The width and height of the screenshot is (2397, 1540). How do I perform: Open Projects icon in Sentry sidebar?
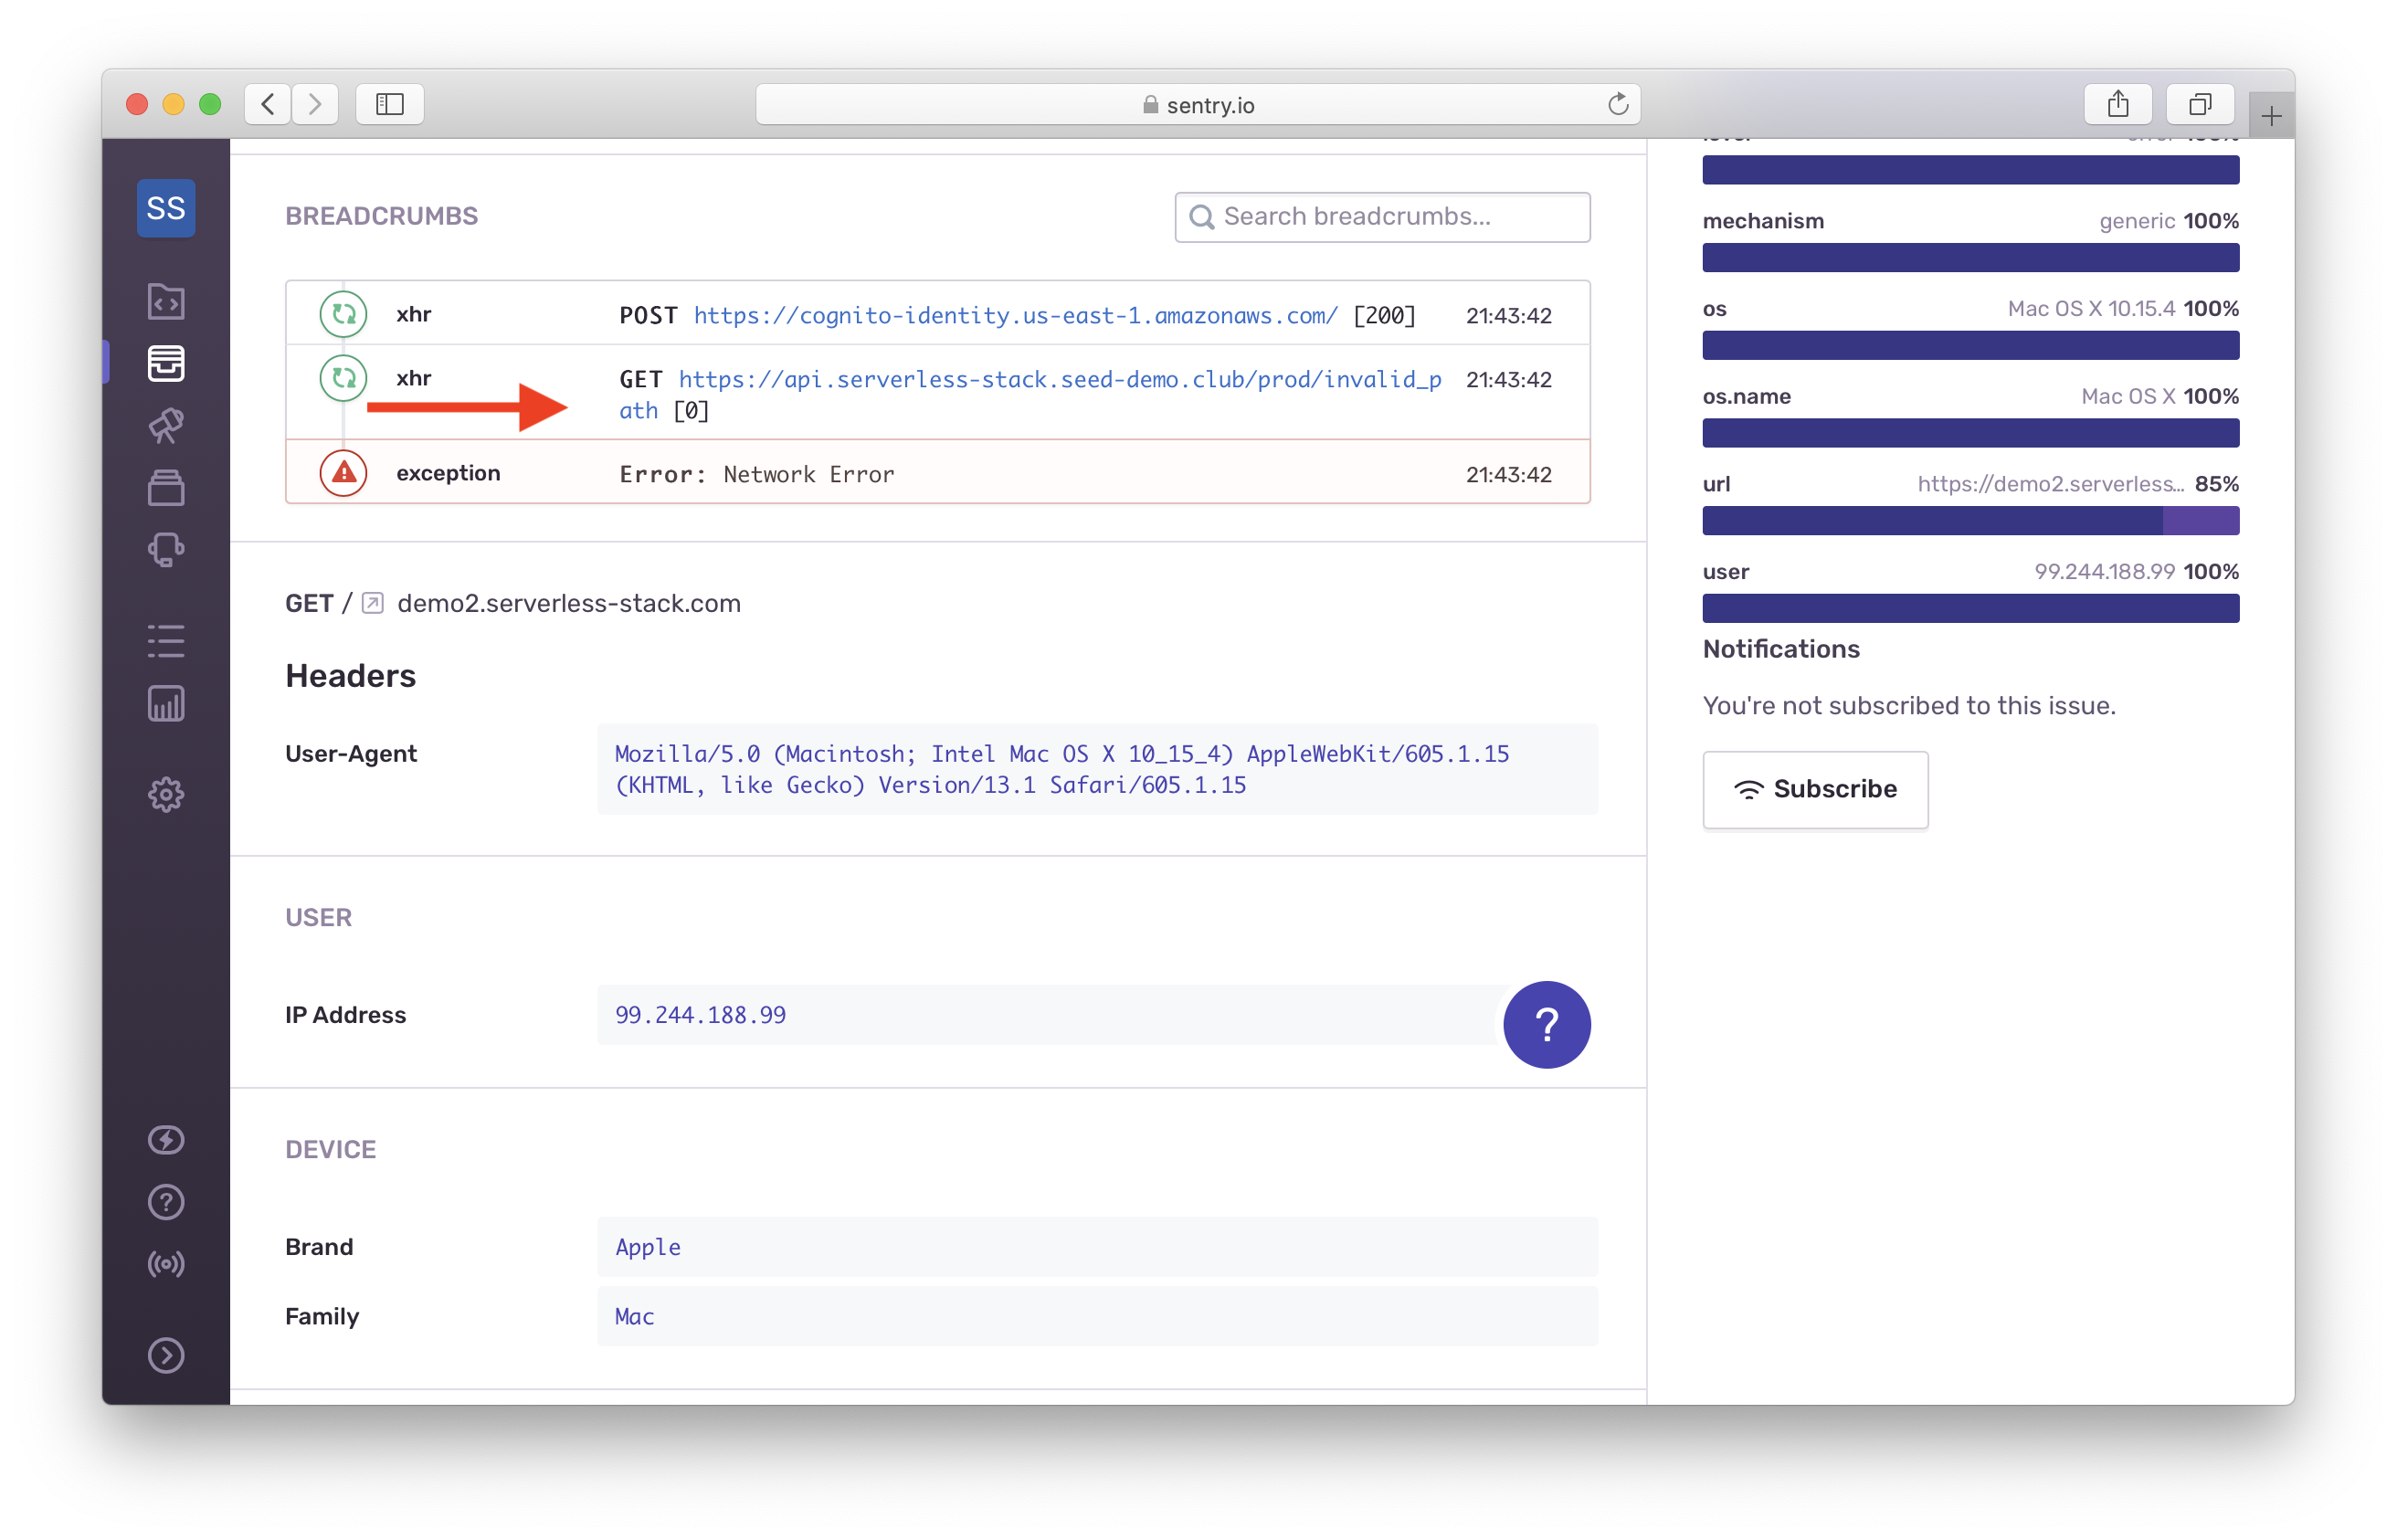(x=166, y=301)
